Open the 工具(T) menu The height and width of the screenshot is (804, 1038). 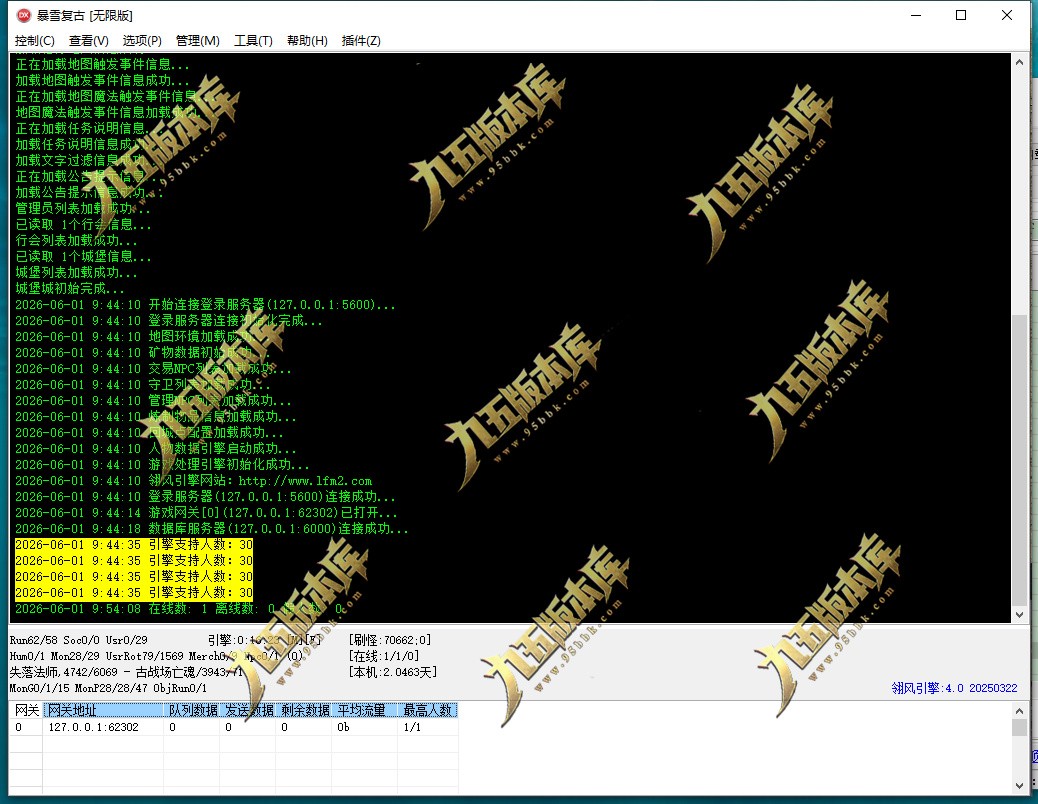[x=253, y=41]
